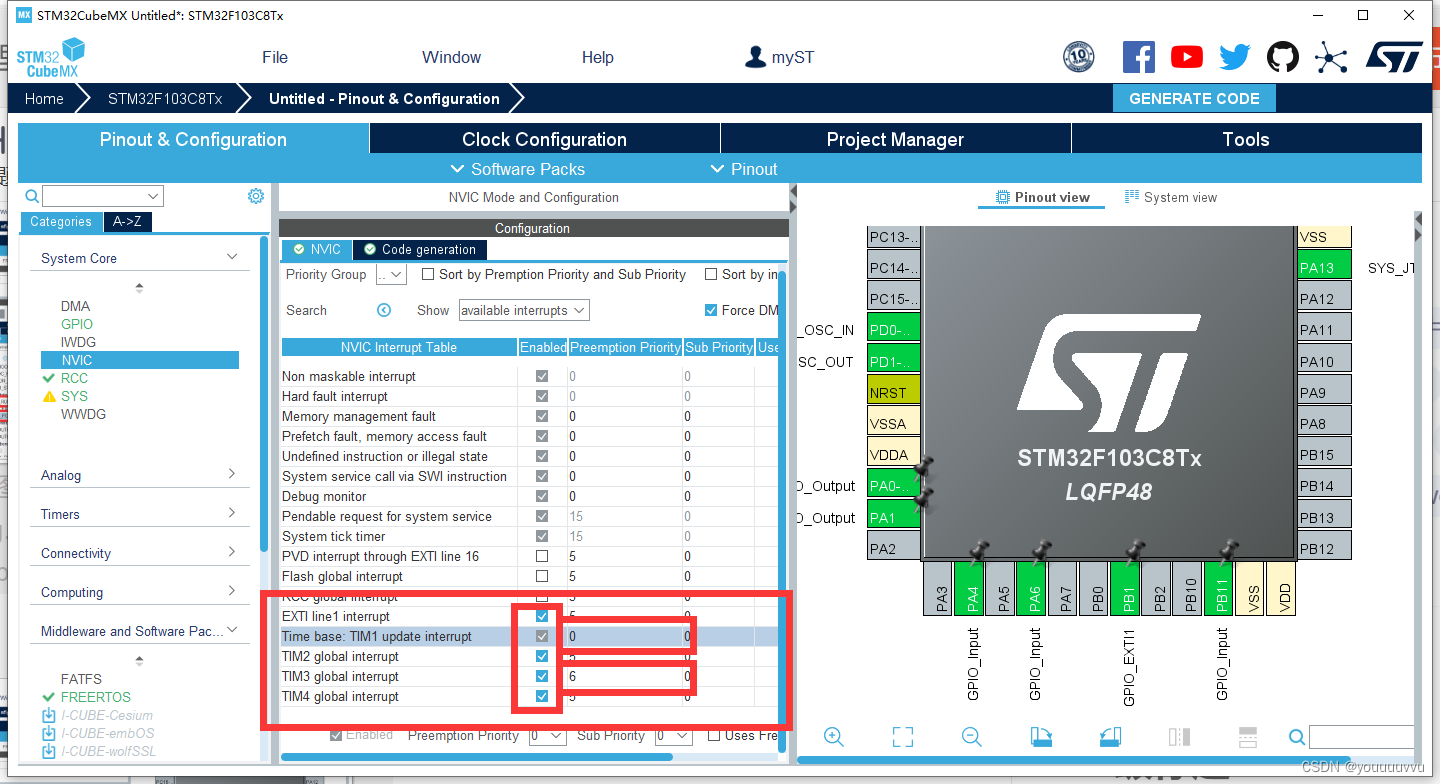Open the categories settings gear
The image size is (1440, 784).
[255, 196]
